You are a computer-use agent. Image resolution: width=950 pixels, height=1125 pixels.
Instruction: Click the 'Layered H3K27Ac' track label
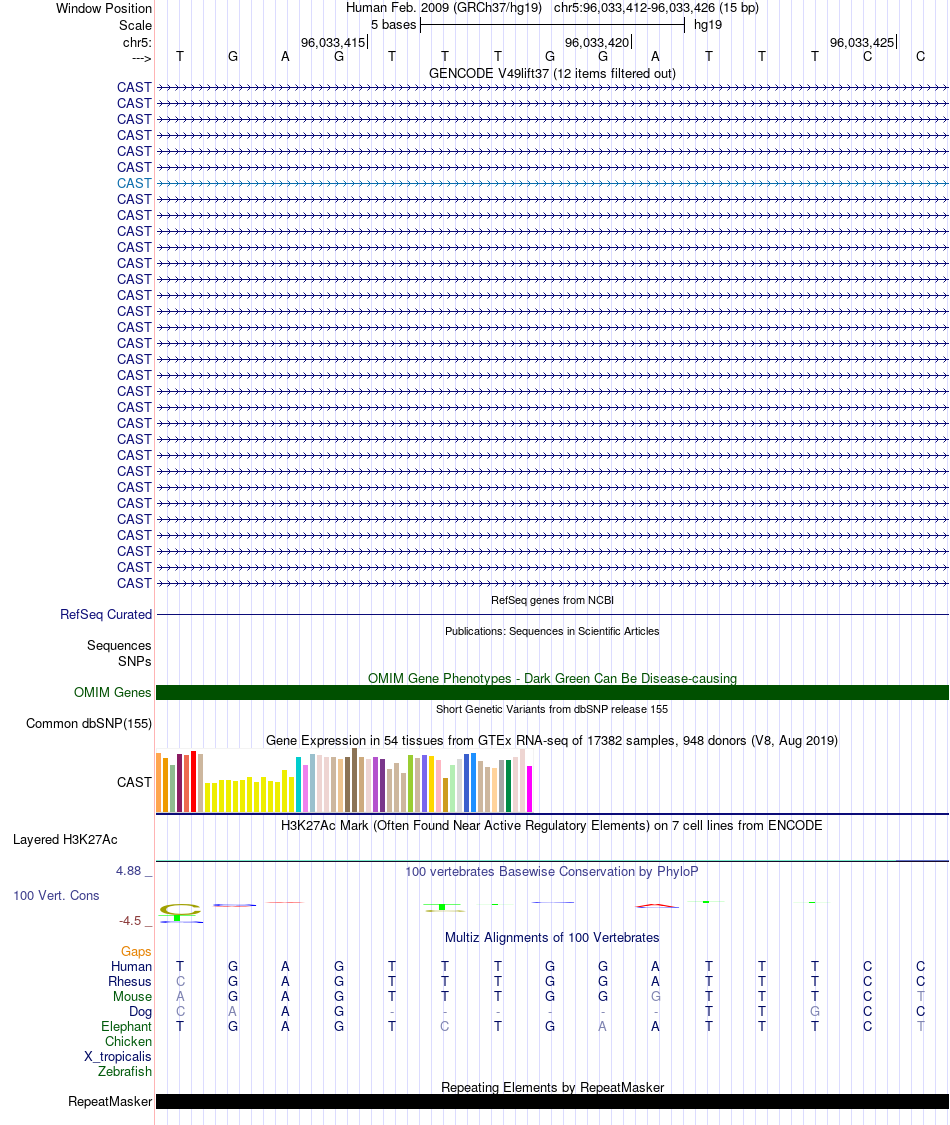tap(65, 839)
